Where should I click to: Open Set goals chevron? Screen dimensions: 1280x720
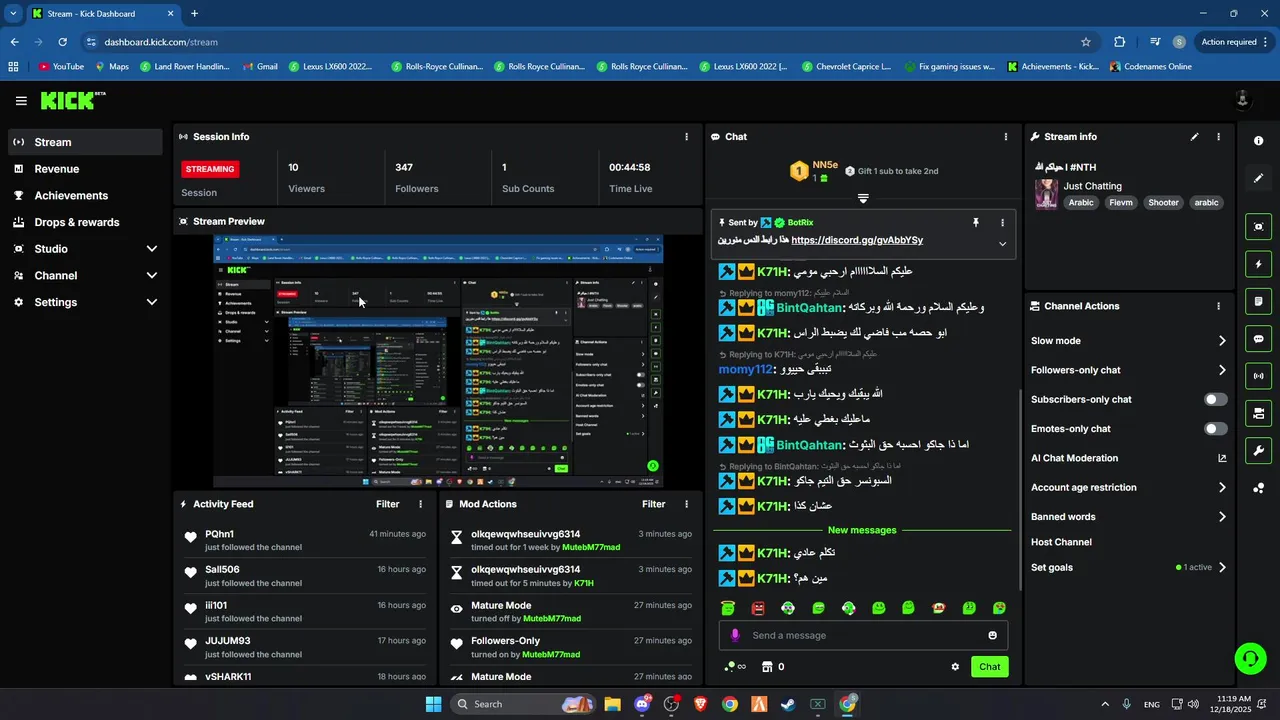pos(1222,568)
